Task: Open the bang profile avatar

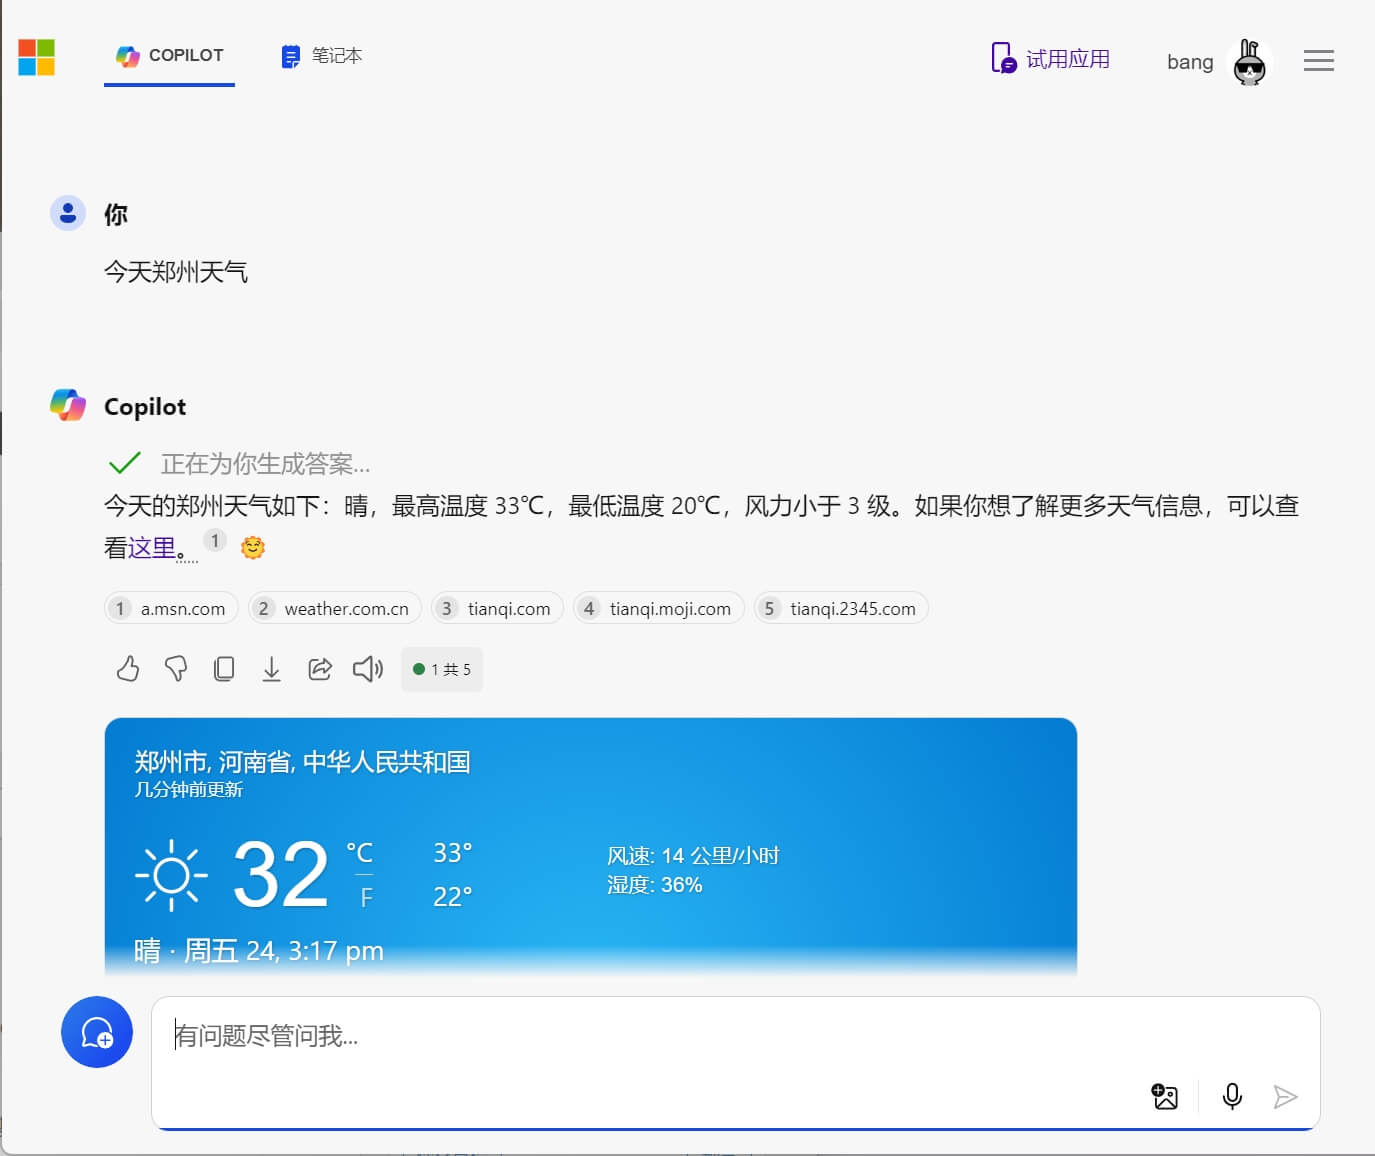Action: tap(1247, 61)
